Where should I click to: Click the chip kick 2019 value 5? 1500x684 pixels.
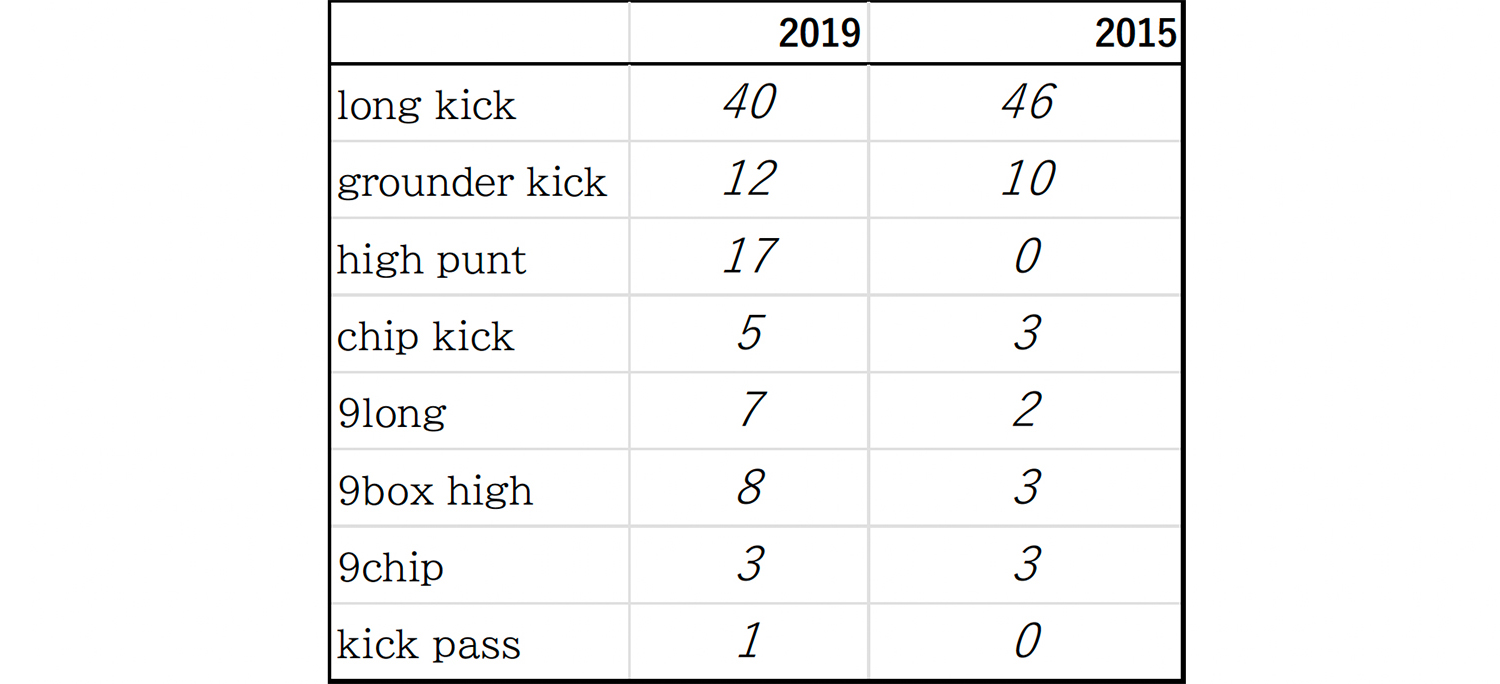click(x=749, y=334)
